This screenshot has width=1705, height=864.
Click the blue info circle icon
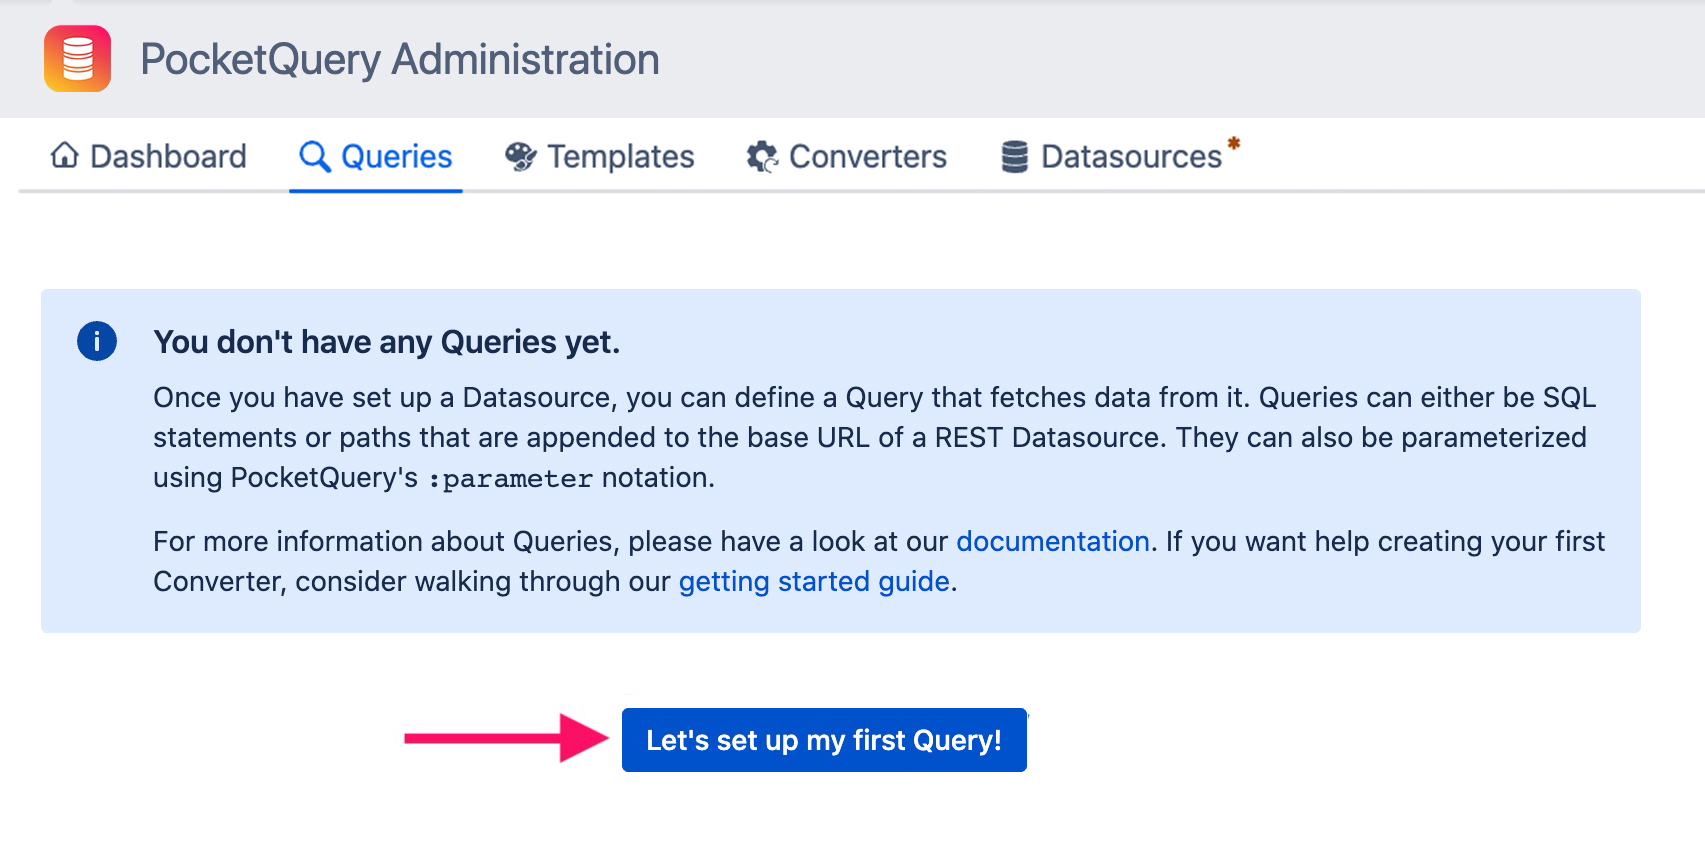[97, 342]
